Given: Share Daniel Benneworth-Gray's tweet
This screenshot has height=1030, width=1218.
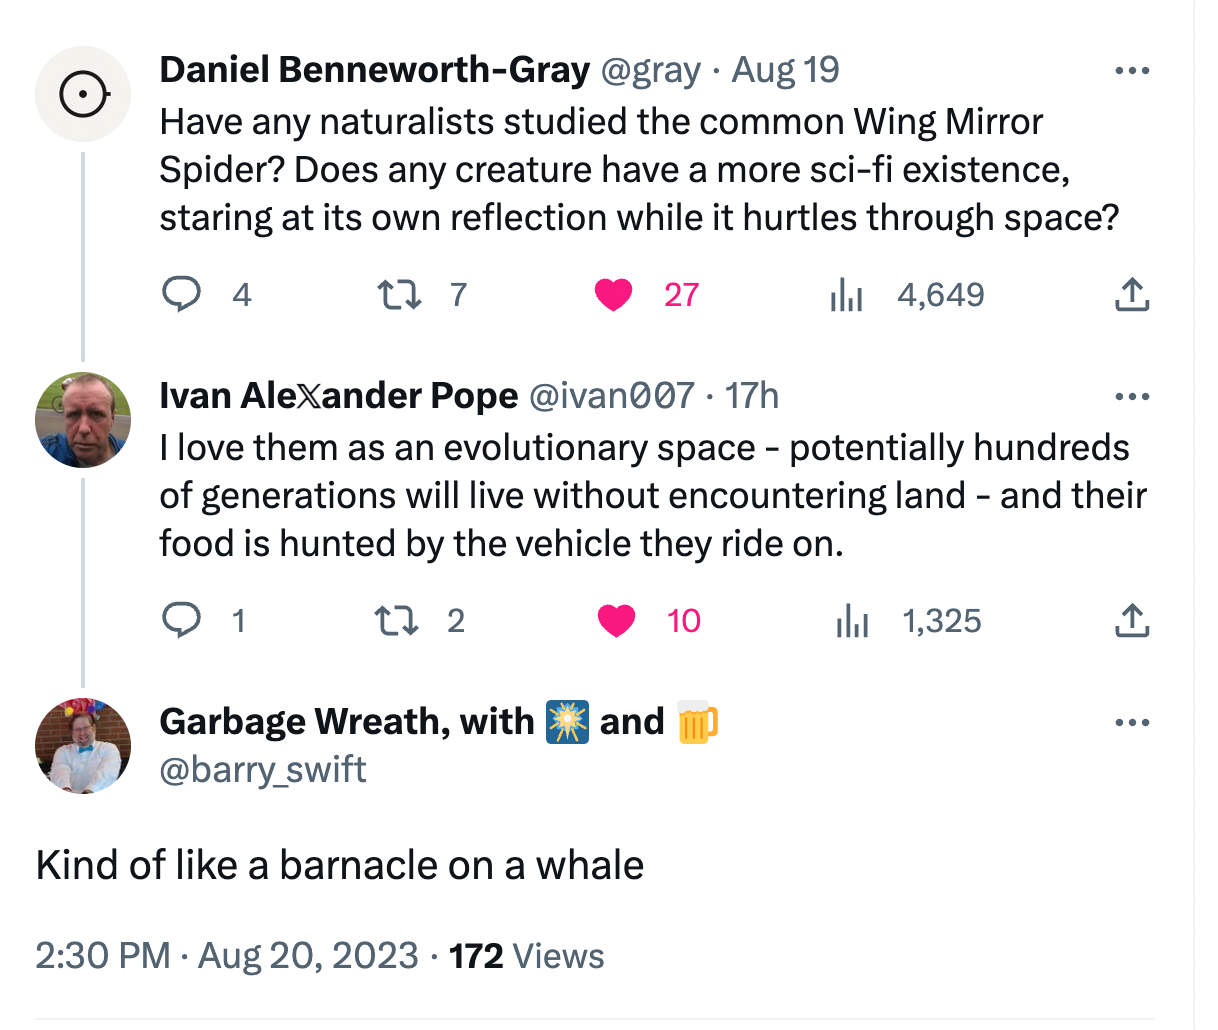Looking at the screenshot, I should pos(1131,295).
